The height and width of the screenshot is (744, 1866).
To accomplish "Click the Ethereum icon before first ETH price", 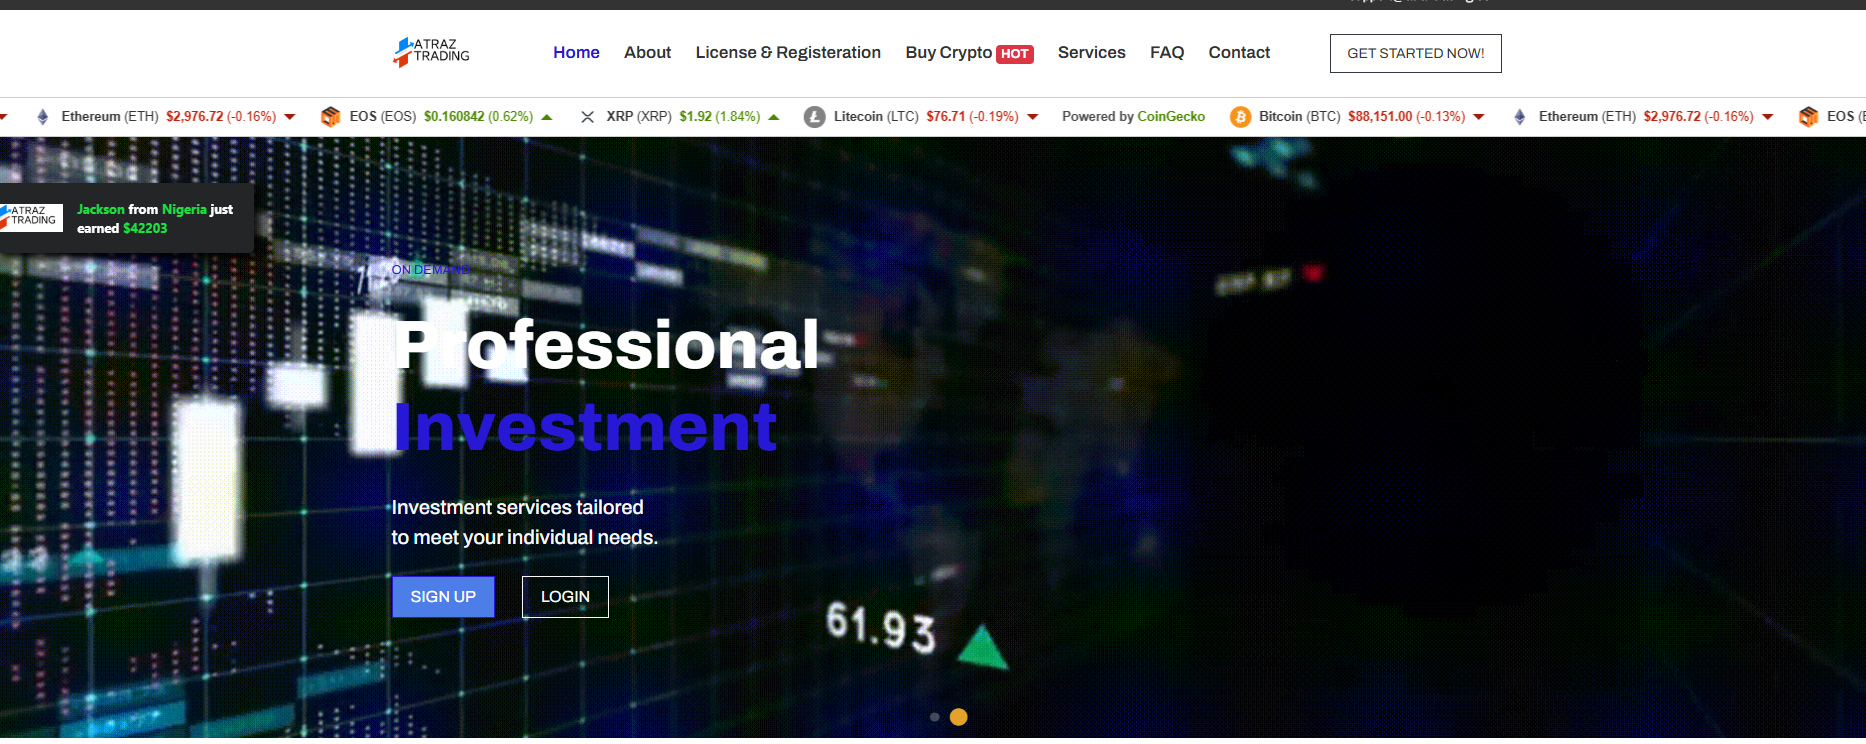I will [x=42, y=117].
